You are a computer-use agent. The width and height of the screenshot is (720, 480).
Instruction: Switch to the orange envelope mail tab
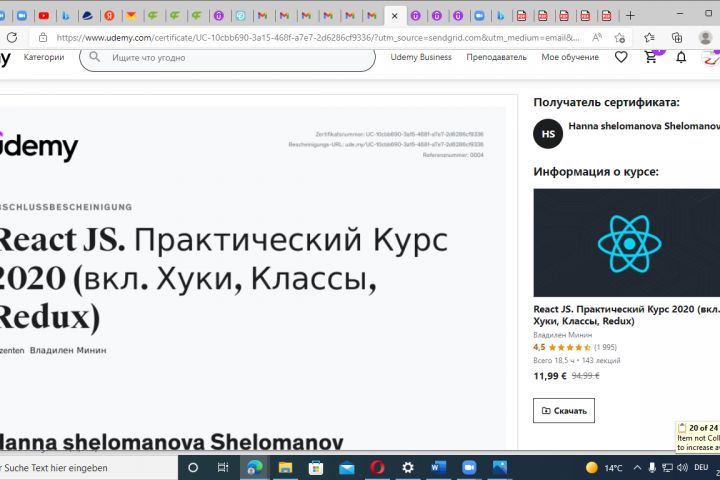(x=131, y=16)
